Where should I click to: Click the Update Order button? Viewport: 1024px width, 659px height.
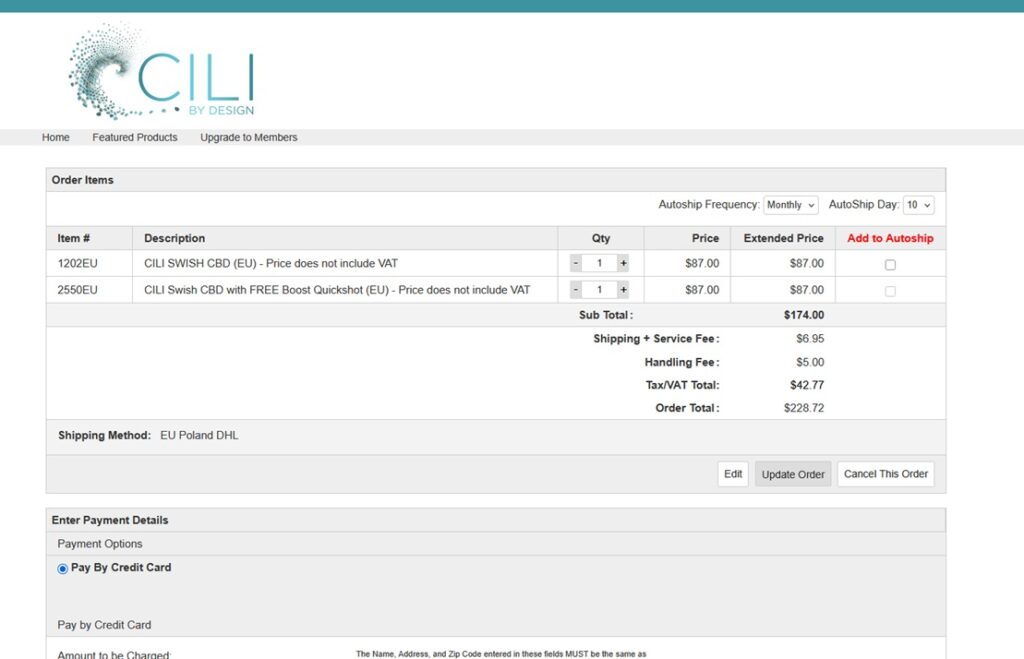pos(793,474)
